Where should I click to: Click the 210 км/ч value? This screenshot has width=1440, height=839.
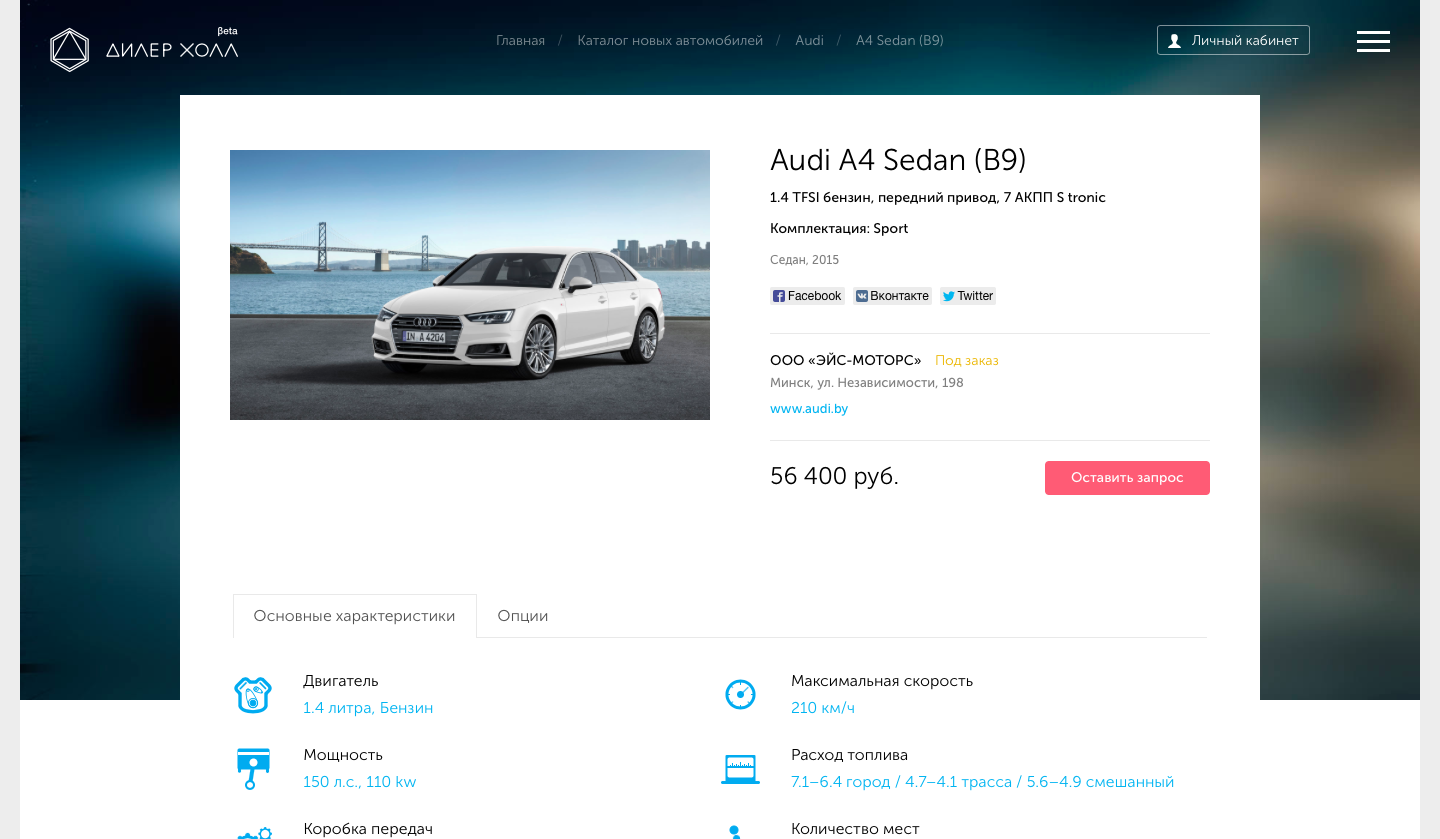click(823, 708)
